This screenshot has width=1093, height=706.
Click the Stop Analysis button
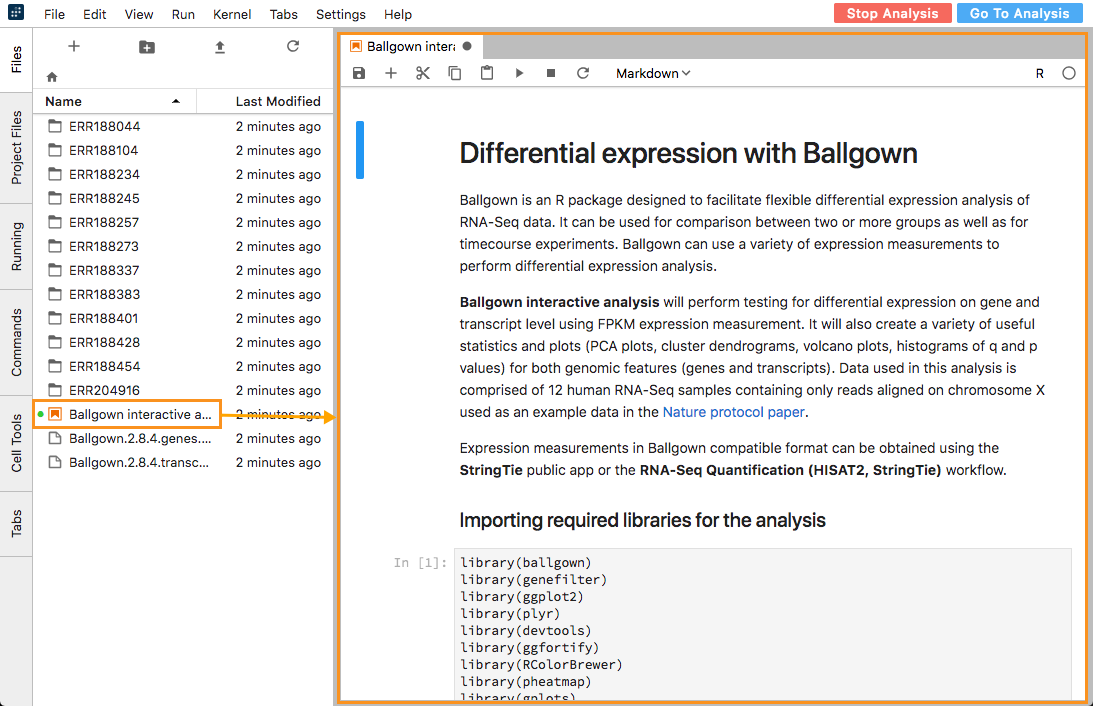coord(892,13)
